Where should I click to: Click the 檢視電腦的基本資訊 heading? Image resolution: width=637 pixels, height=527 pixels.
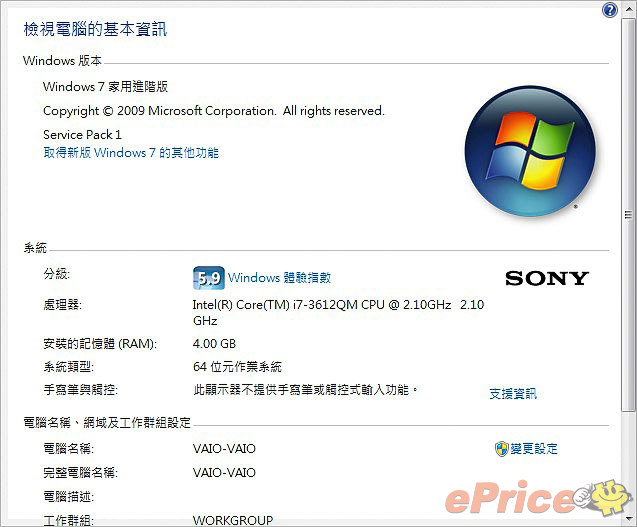95,29
